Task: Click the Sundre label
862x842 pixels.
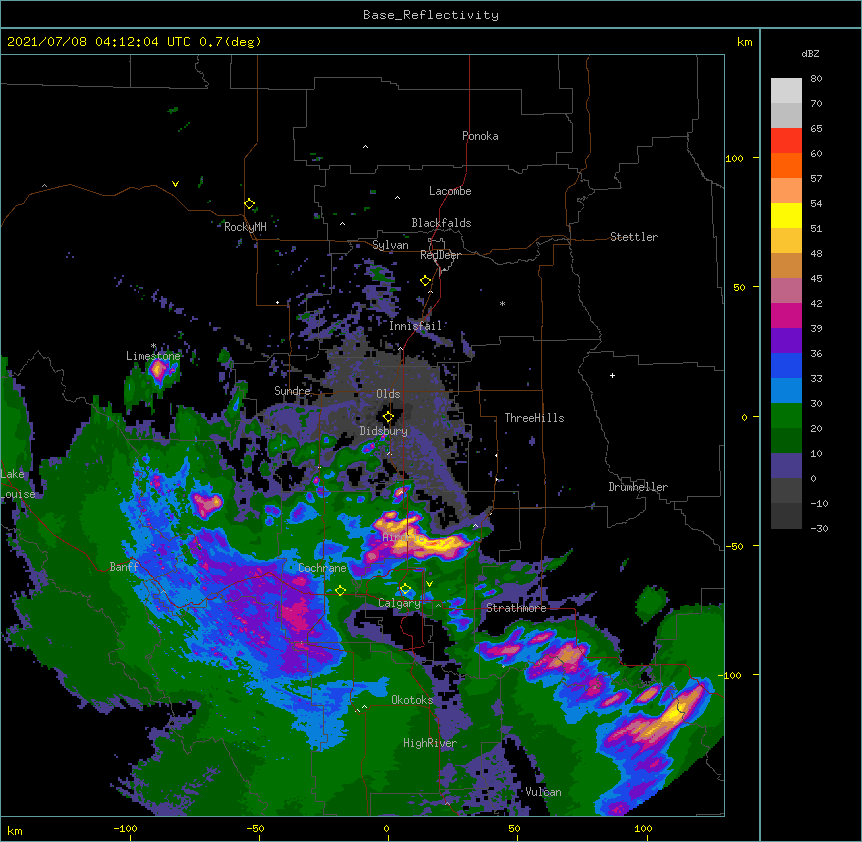Action: click(292, 391)
